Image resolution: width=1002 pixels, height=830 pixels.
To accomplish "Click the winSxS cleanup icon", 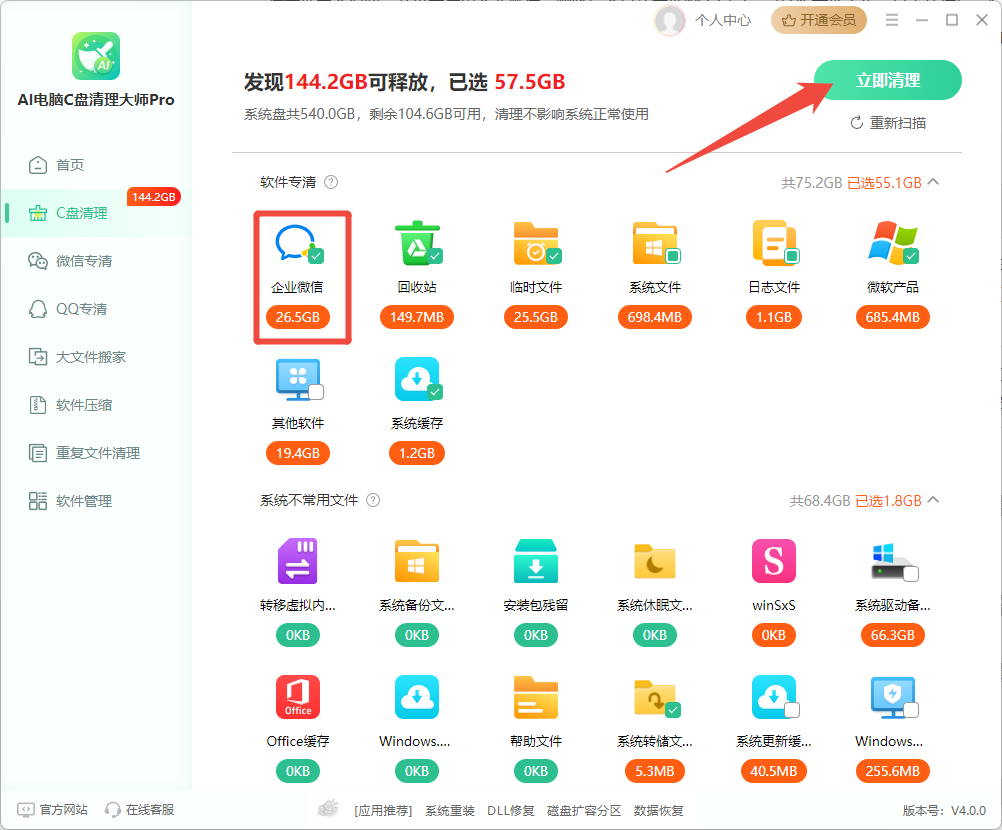I will [773, 560].
